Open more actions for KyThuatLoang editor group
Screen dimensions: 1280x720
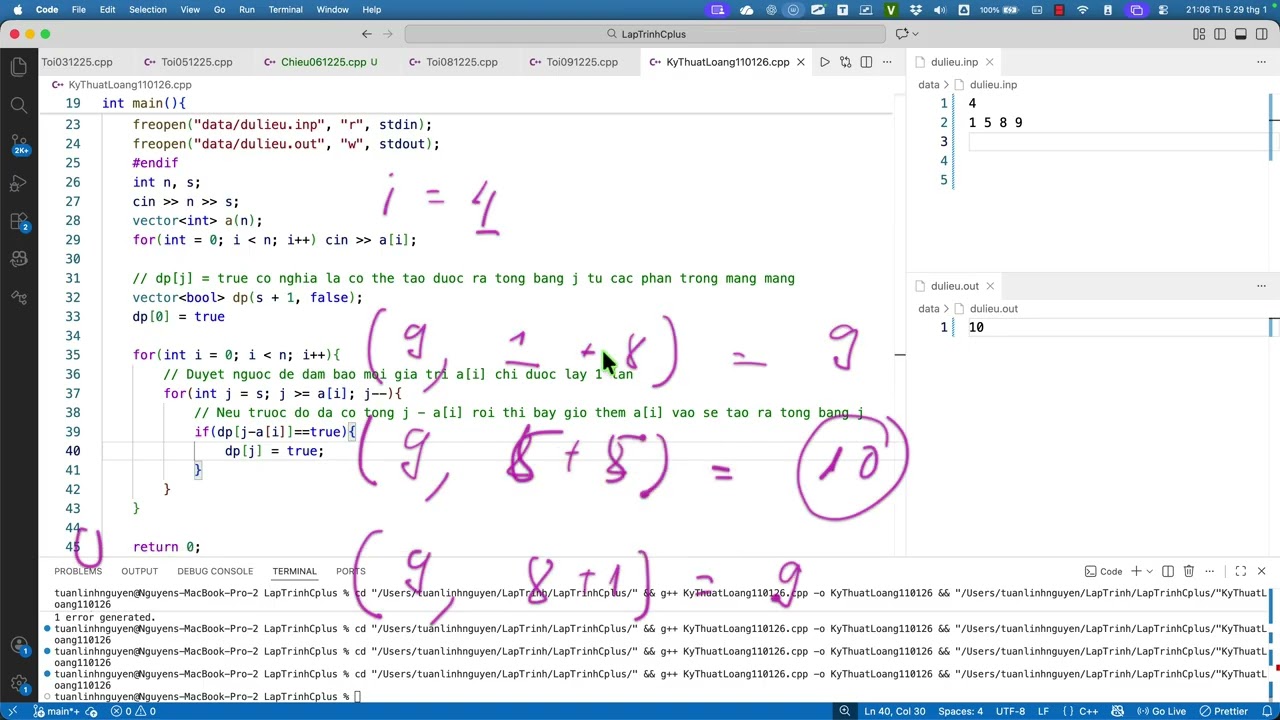(887, 62)
